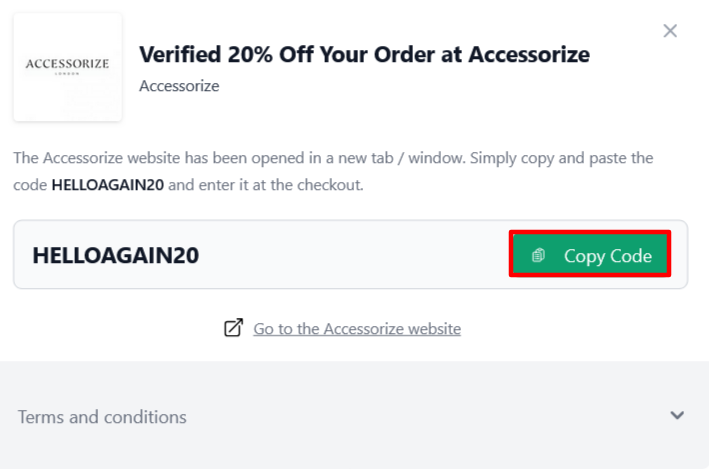Click empty space inside the coupon code box
This screenshot has height=469, width=709.
350,255
